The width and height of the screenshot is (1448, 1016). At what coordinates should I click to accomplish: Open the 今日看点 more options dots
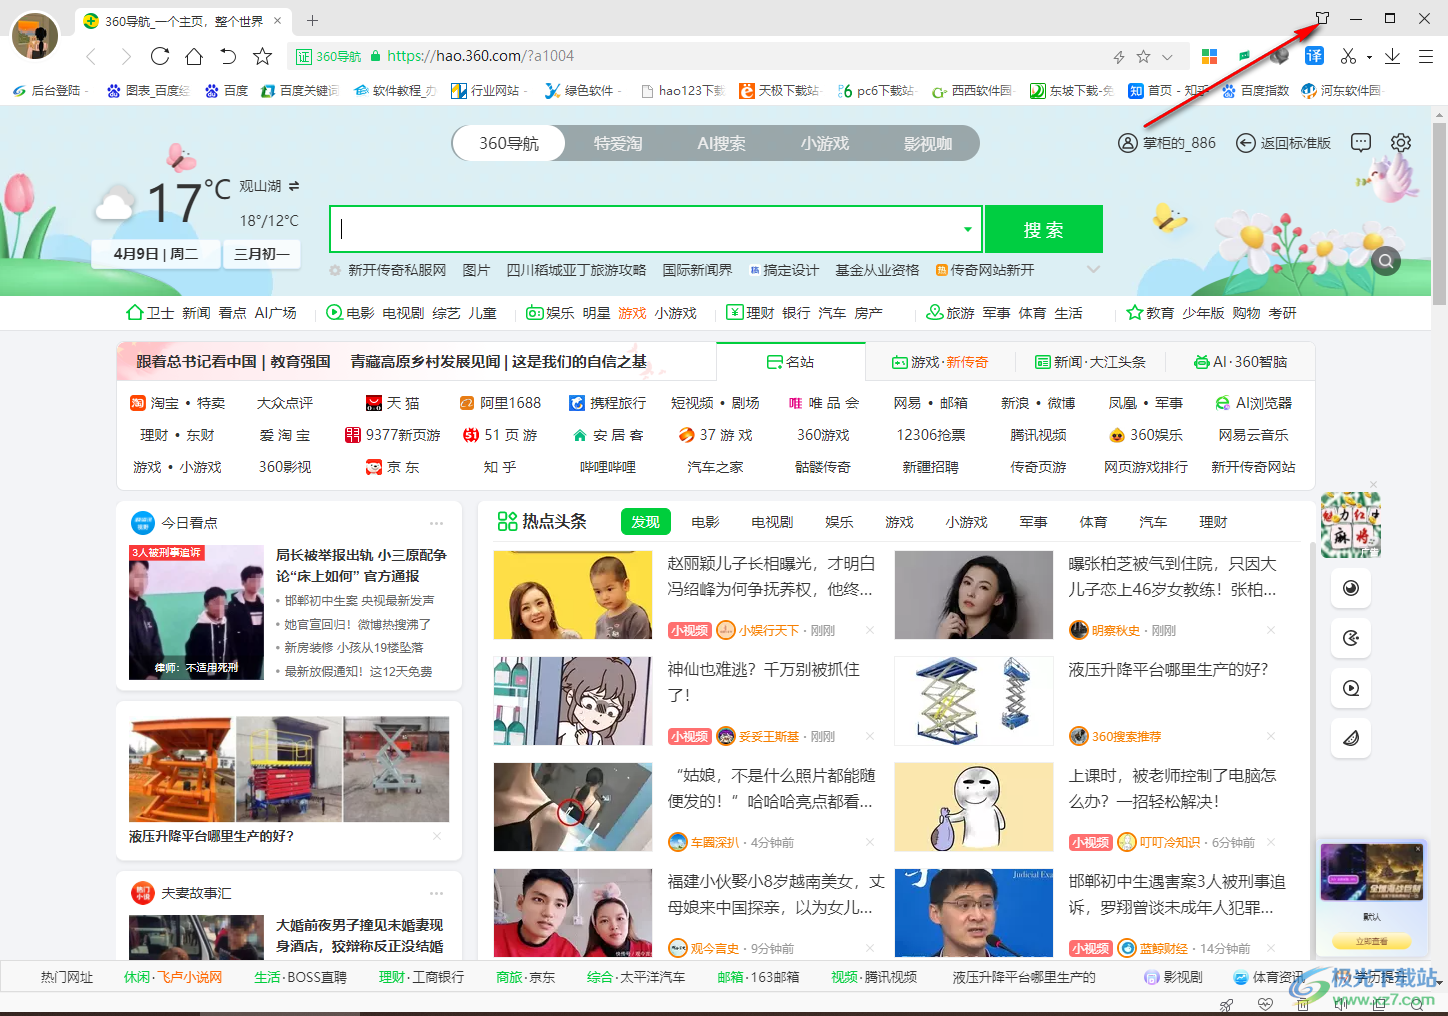pyautogui.click(x=436, y=523)
